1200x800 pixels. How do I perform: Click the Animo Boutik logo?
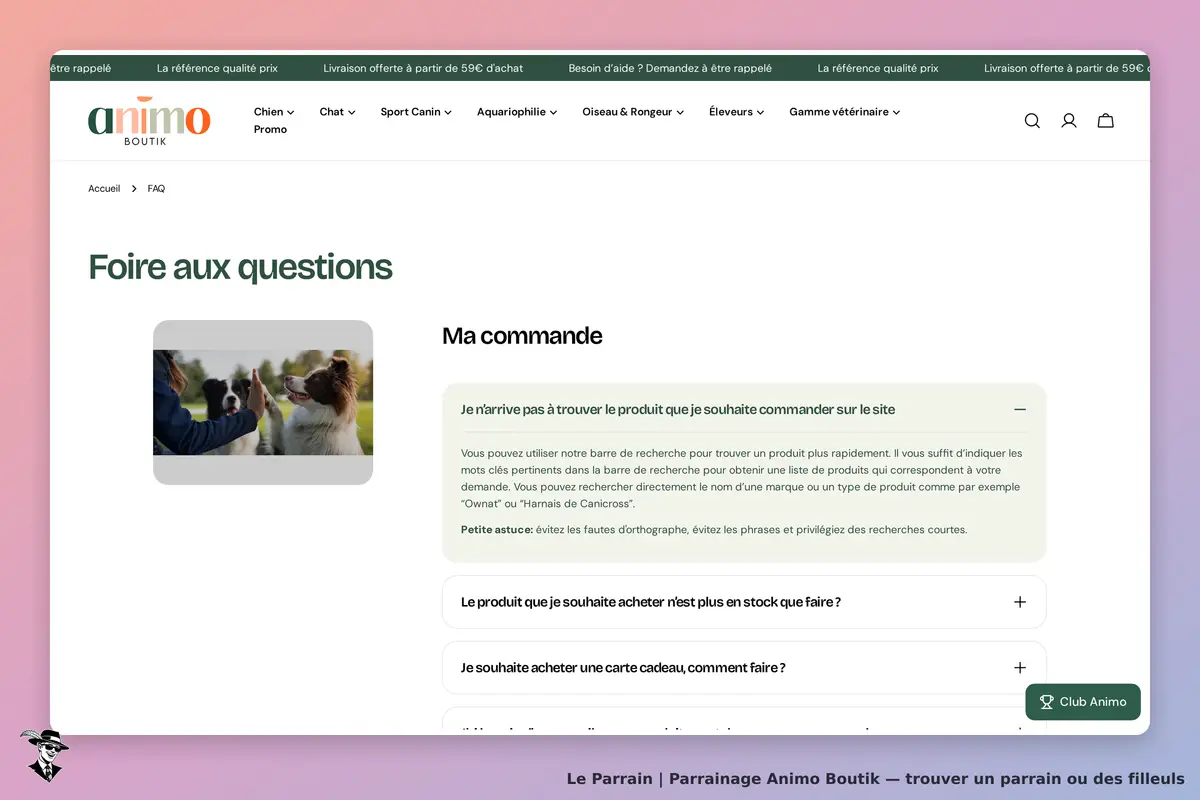(149, 120)
